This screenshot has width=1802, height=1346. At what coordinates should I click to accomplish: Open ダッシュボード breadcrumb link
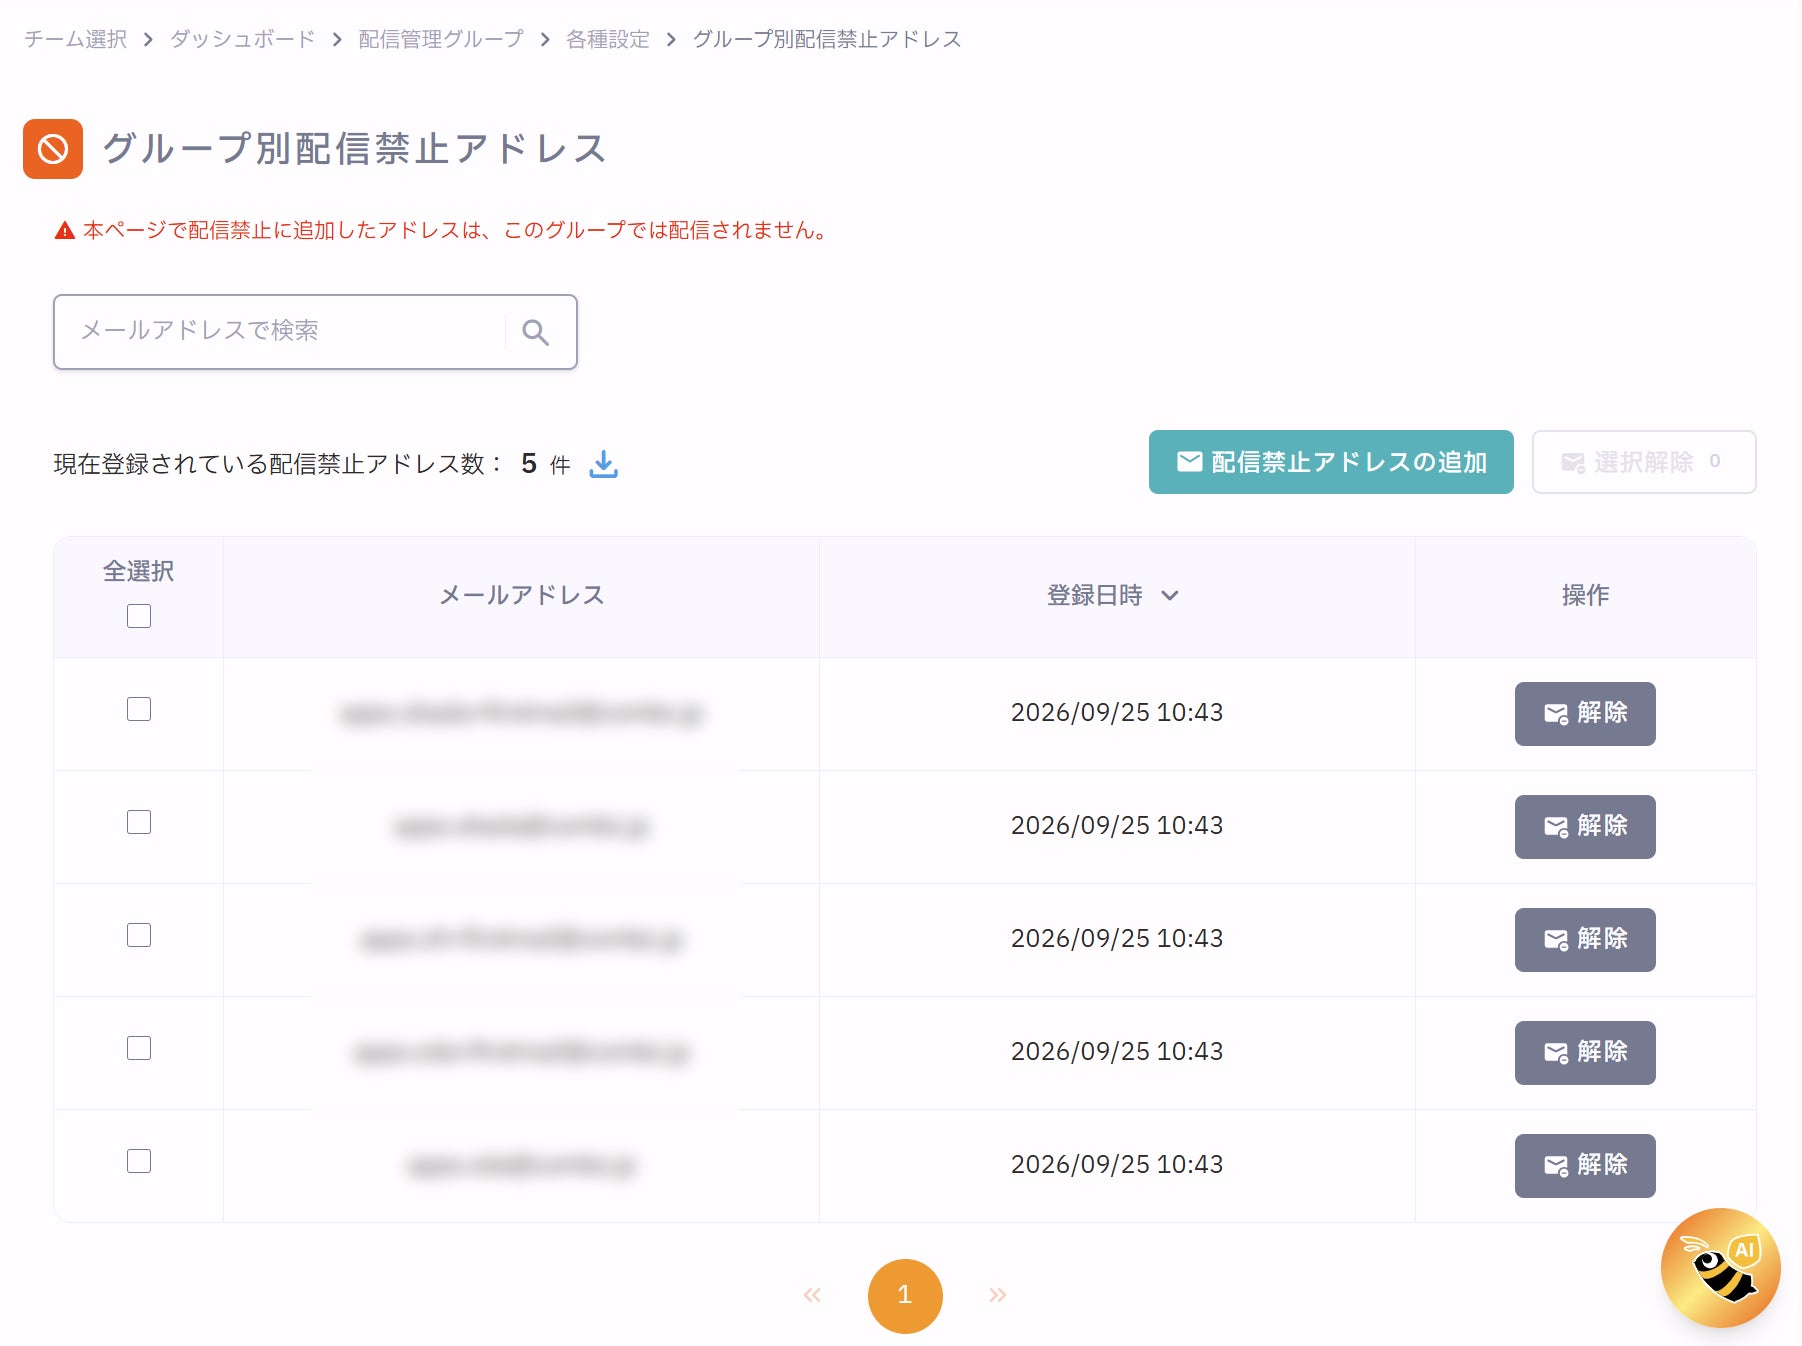[x=243, y=39]
